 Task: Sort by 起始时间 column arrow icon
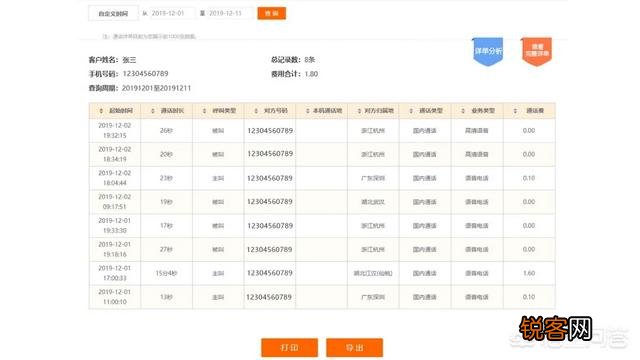[x=101, y=111]
